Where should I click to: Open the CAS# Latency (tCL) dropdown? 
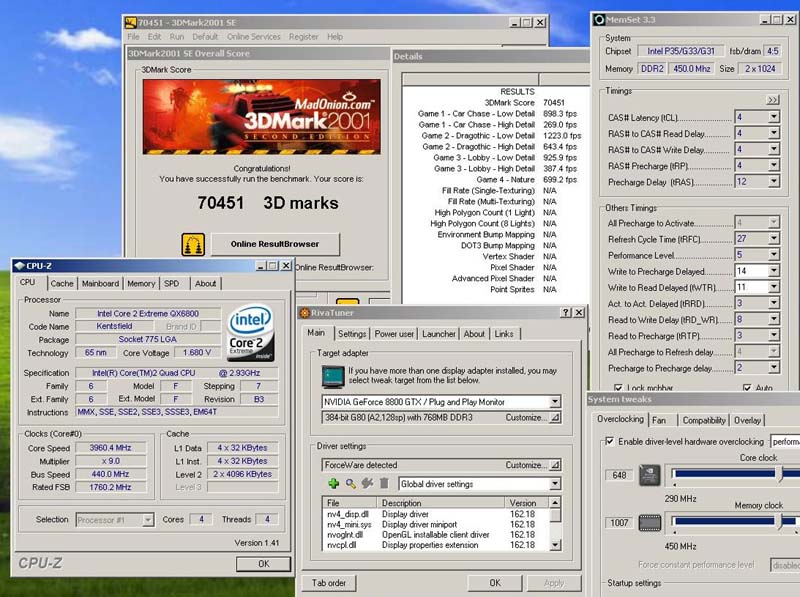773,117
